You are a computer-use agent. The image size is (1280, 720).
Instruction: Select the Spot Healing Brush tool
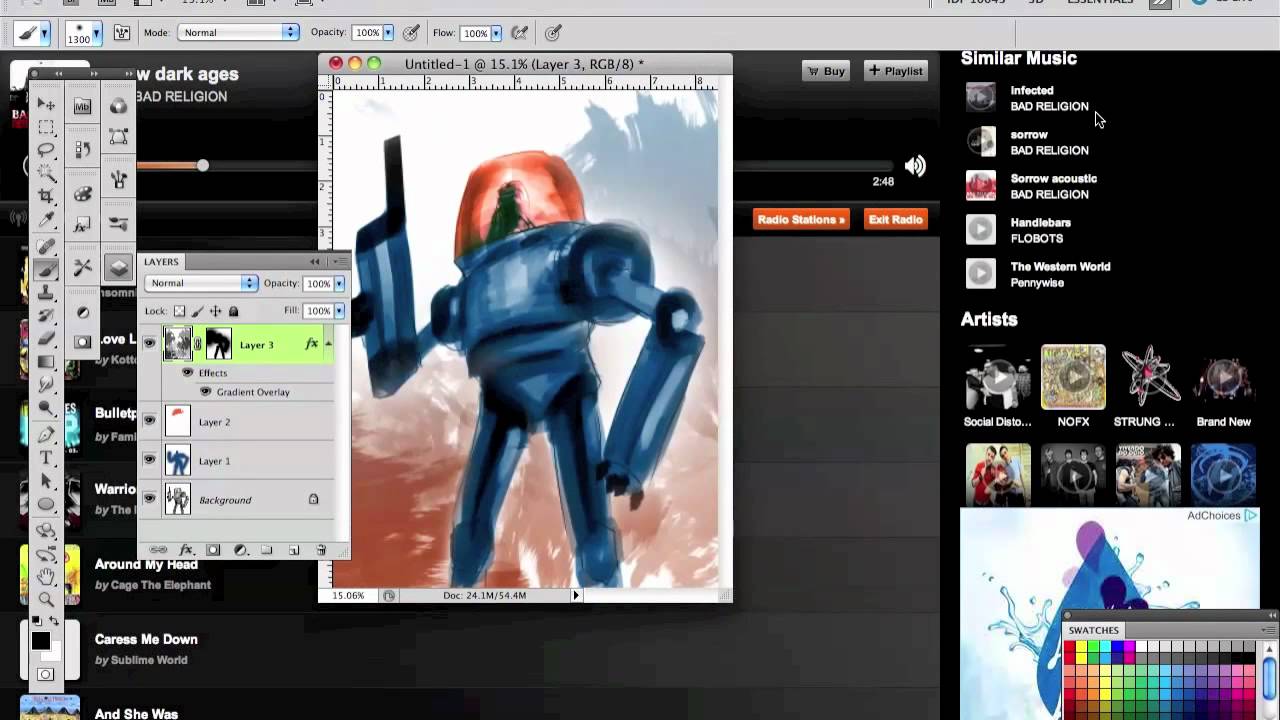point(46,246)
